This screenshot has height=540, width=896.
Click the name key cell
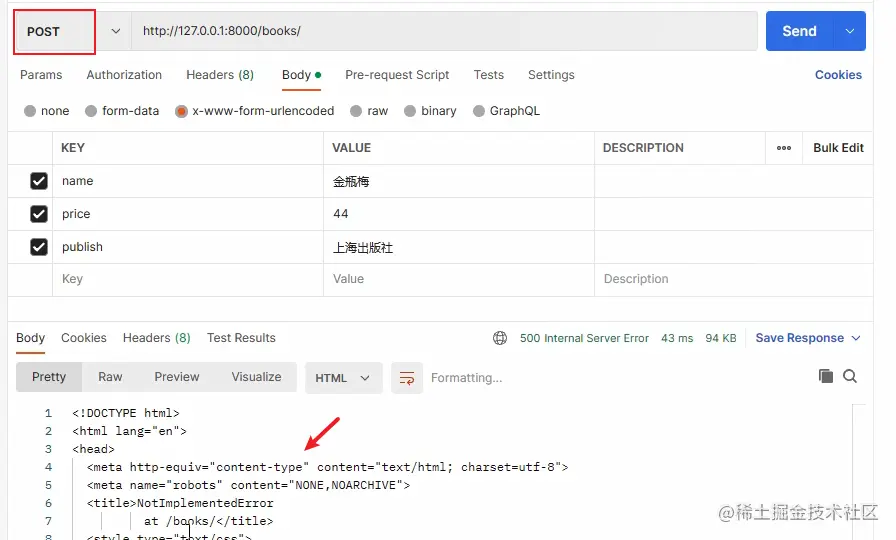pyautogui.click(x=188, y=181)
